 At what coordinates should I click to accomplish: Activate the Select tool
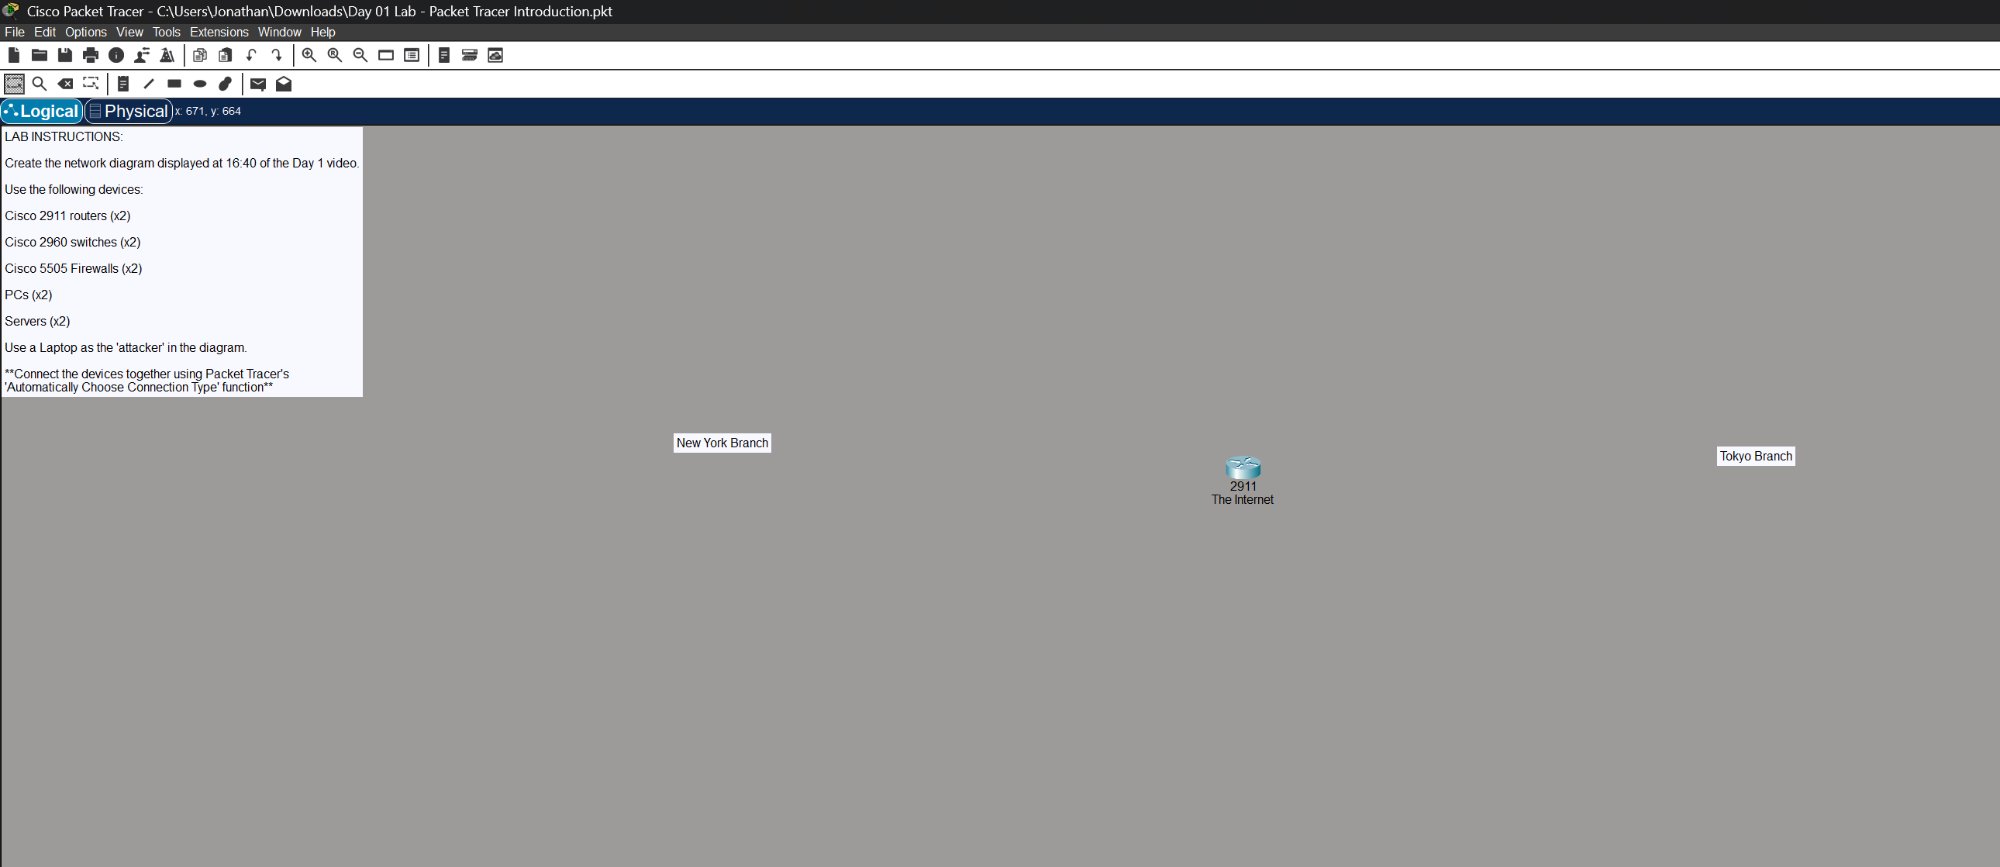[14, 84]
